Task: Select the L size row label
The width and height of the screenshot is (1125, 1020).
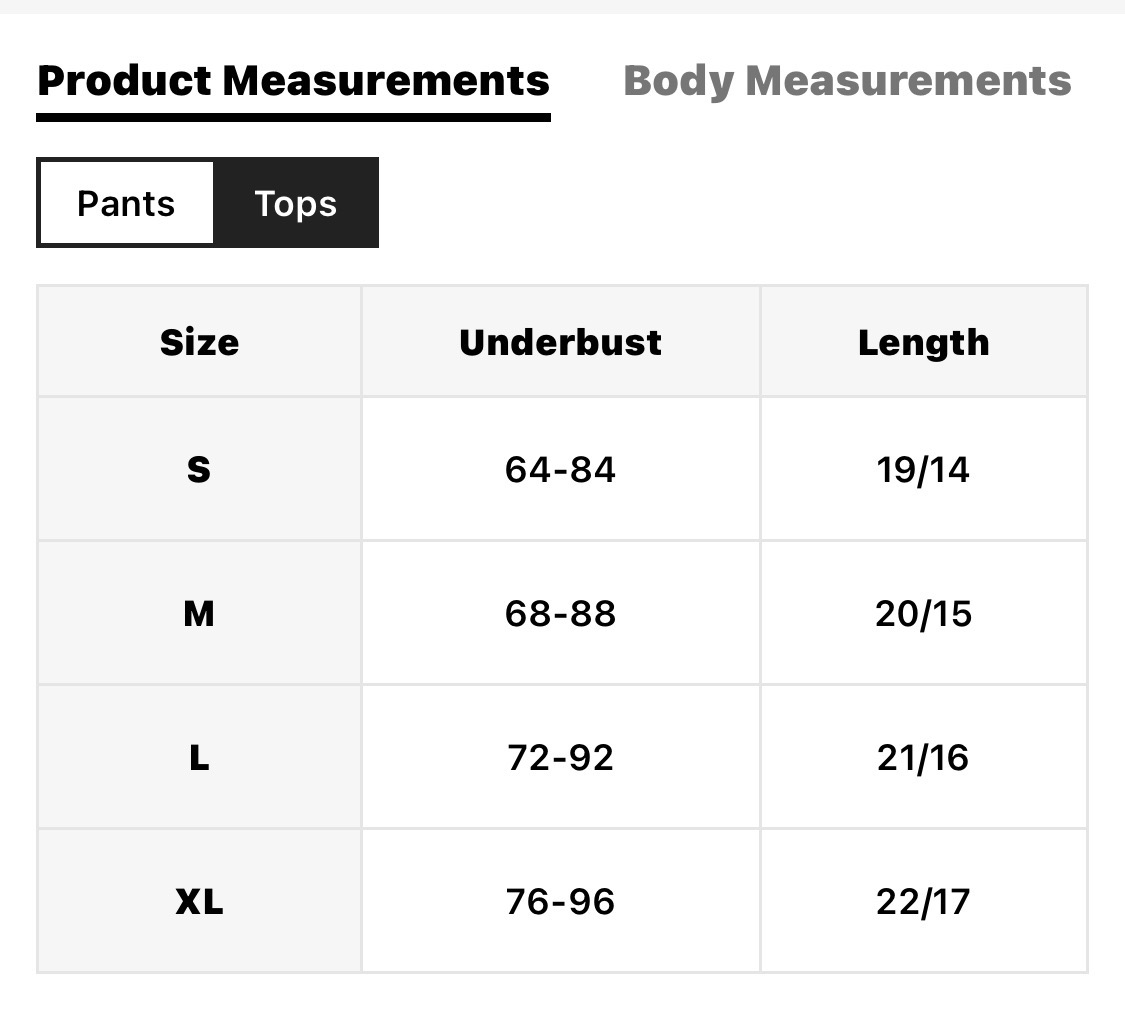Action: click(x=199, y=757)
